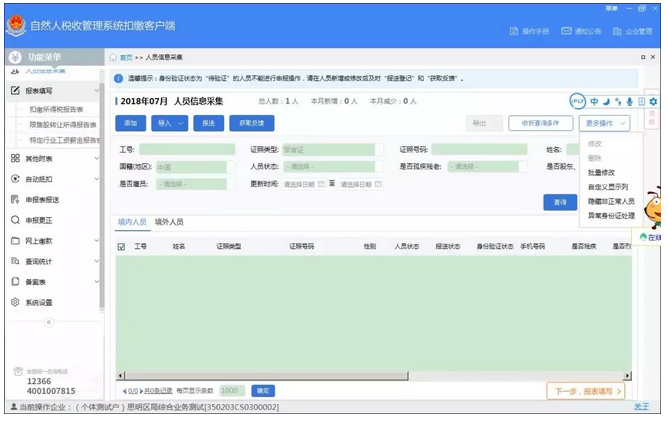Click the 确定 button beside page size
The width and height of the screenshot is (668, 421).
click(263, 391)
